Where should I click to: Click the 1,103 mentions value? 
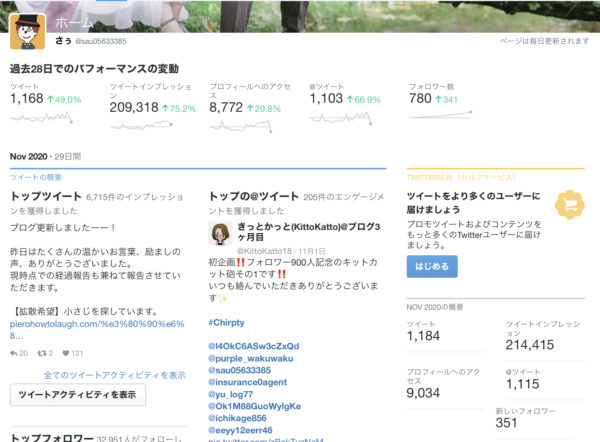326,99
